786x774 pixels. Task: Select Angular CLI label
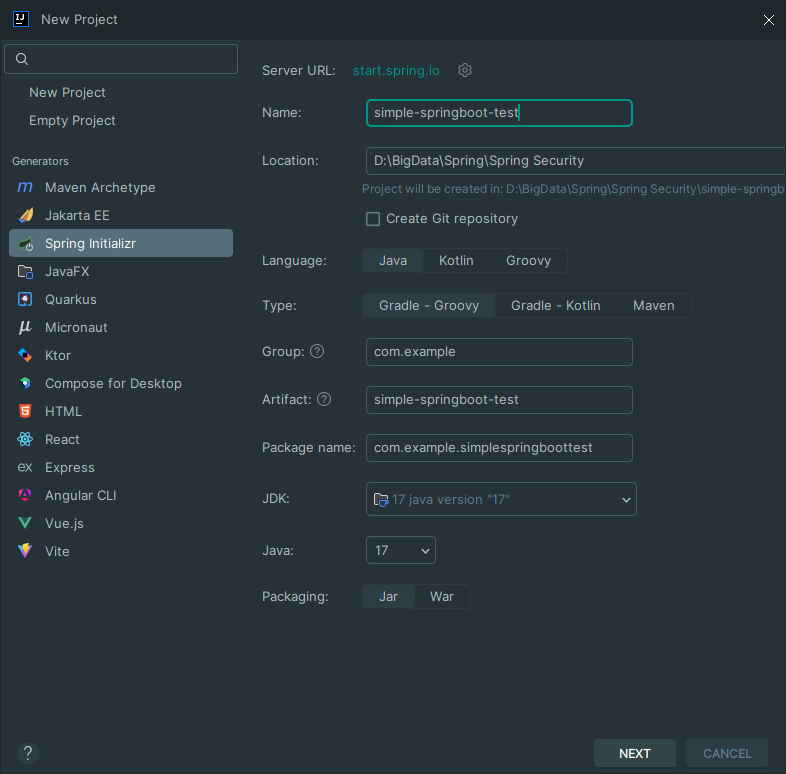pos(81,495)
